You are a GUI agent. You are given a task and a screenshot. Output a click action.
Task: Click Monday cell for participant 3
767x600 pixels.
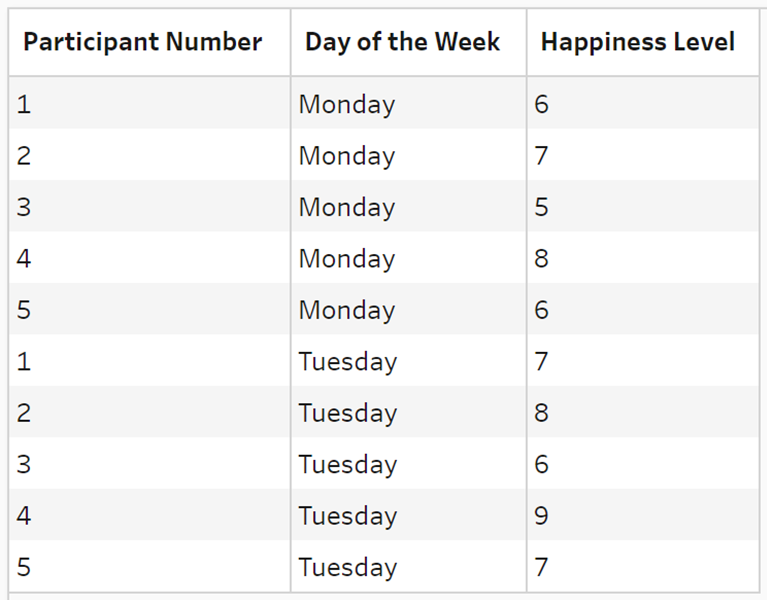pyautogui.click(x=347, y=207)
